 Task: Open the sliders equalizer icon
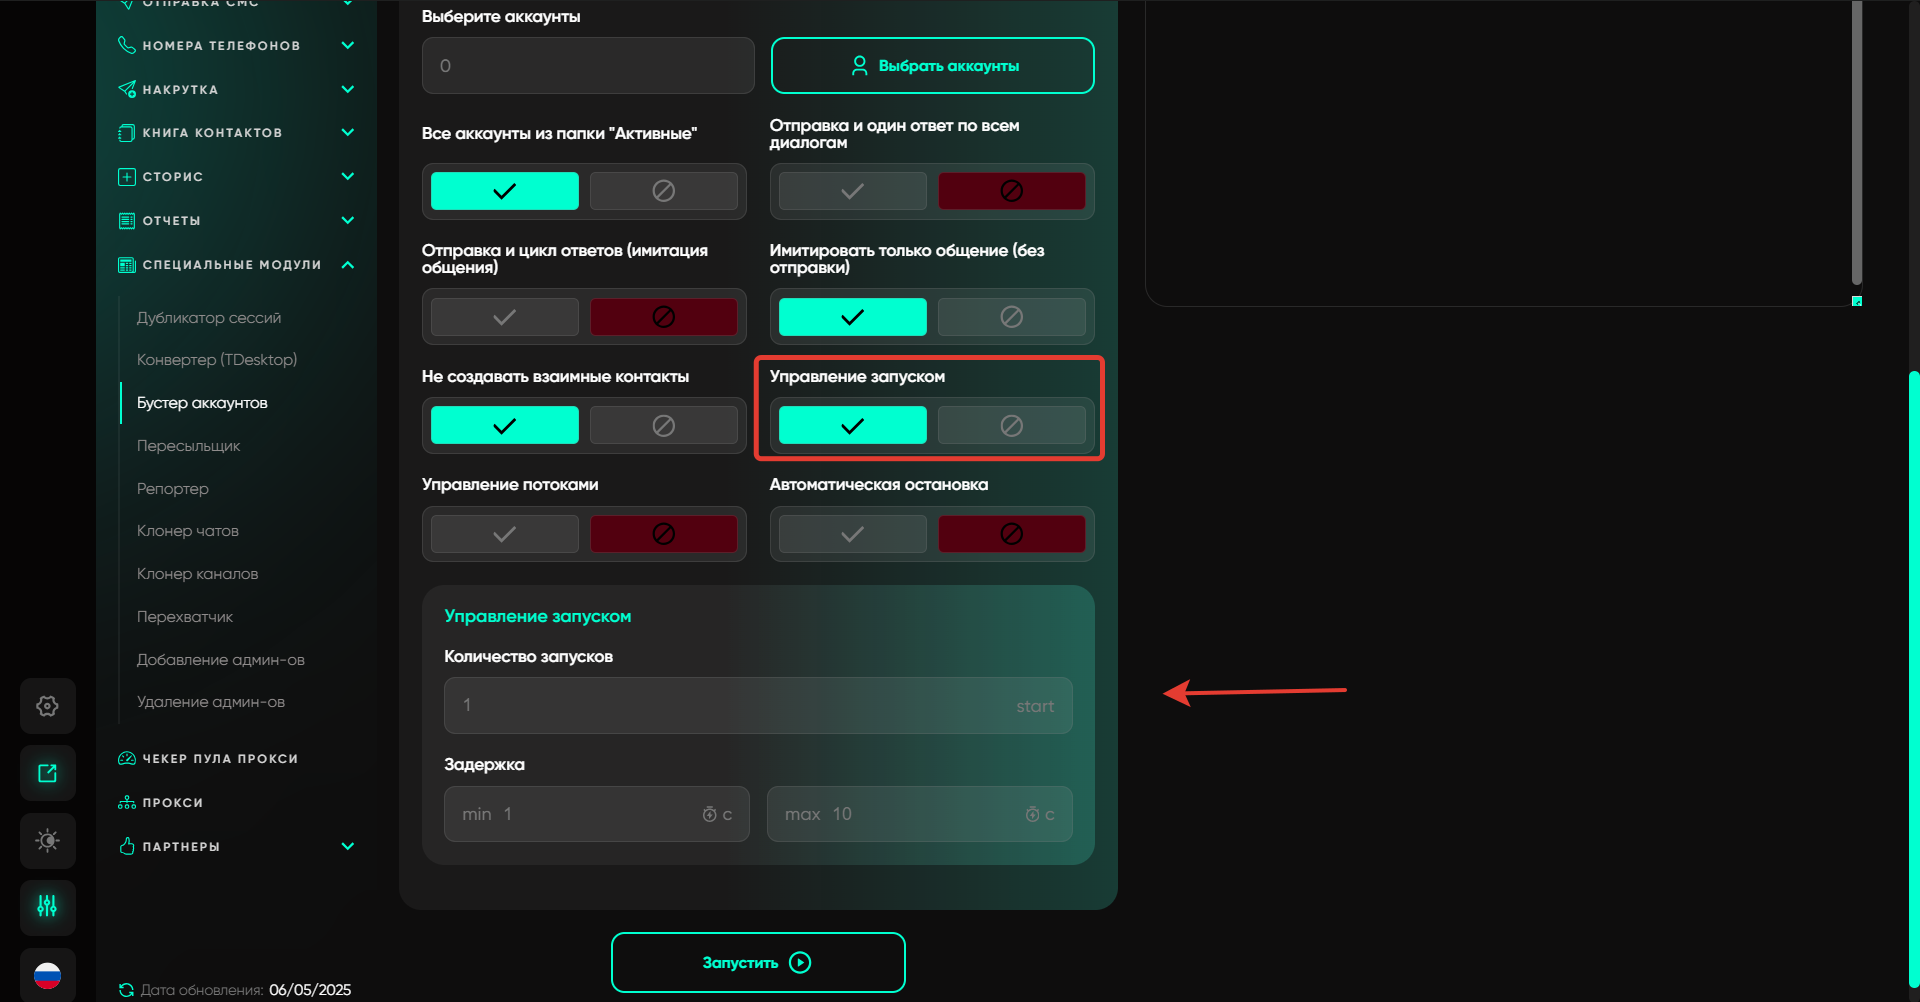click(x=47, y=907)
